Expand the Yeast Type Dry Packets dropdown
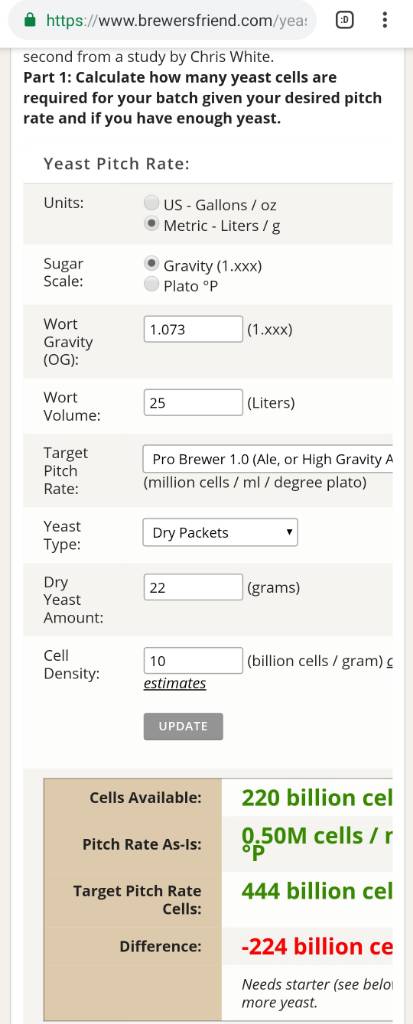Image resolution: width=413 pixels, height=1024 pixels. (x=220, y=532)
